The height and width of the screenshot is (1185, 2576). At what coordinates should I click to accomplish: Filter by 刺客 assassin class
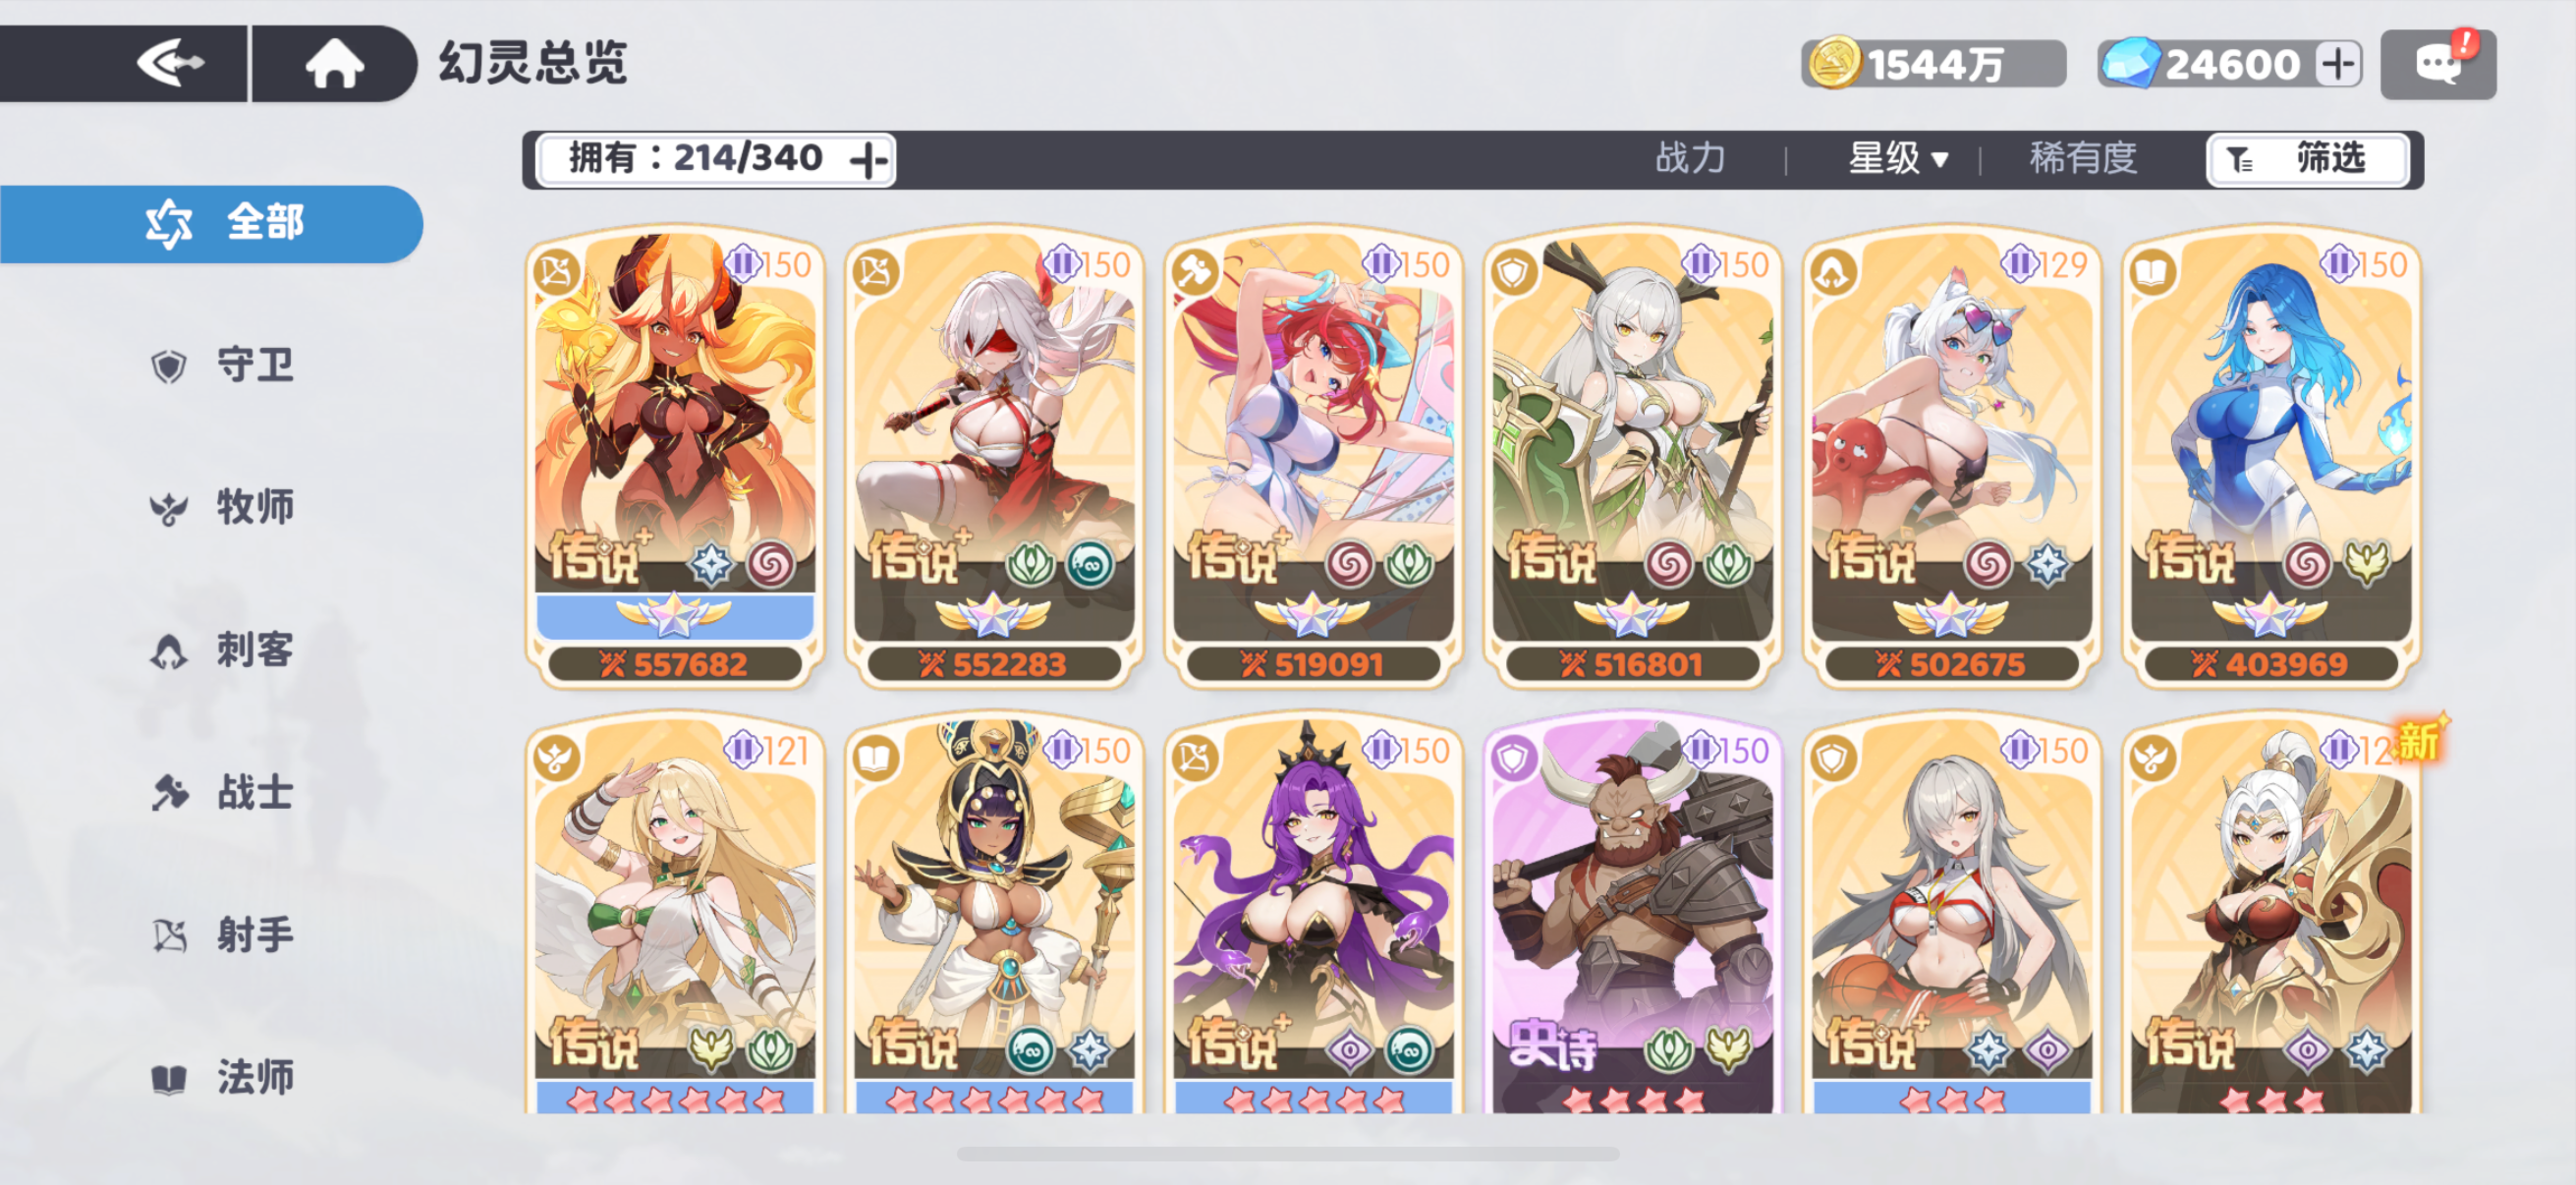(222, 650)
